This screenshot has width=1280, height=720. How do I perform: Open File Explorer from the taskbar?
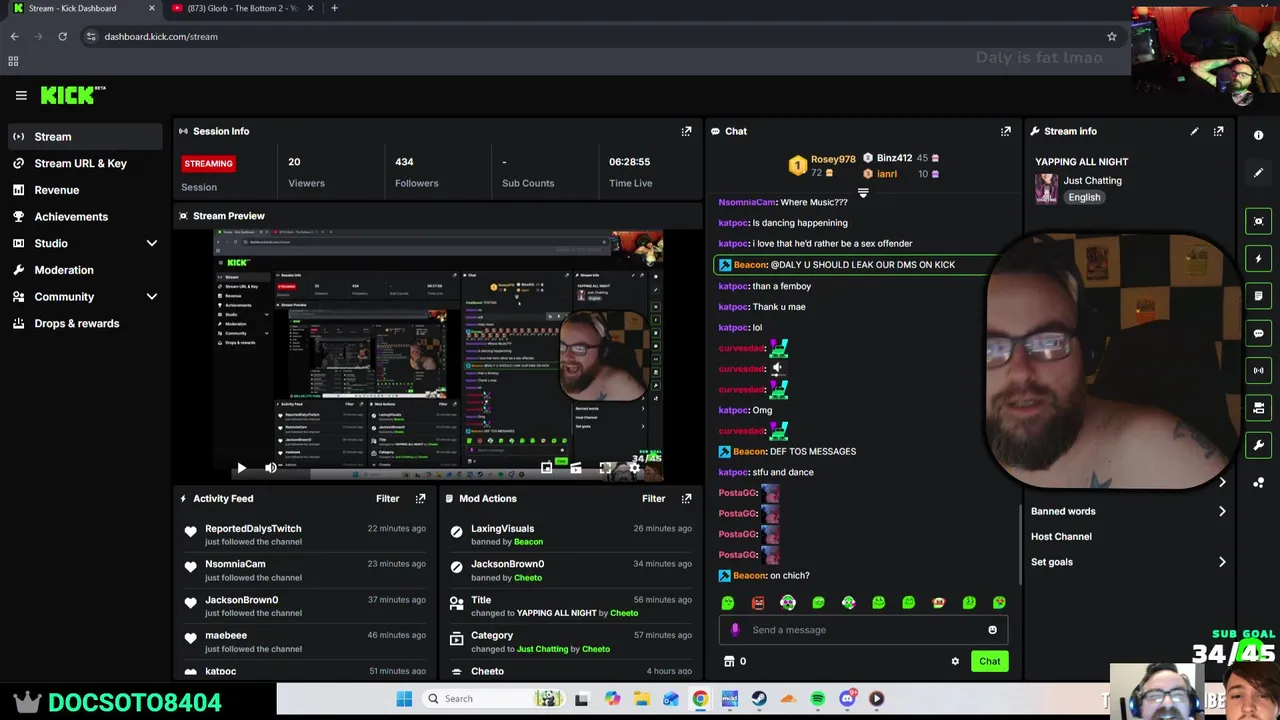(641, 699)
